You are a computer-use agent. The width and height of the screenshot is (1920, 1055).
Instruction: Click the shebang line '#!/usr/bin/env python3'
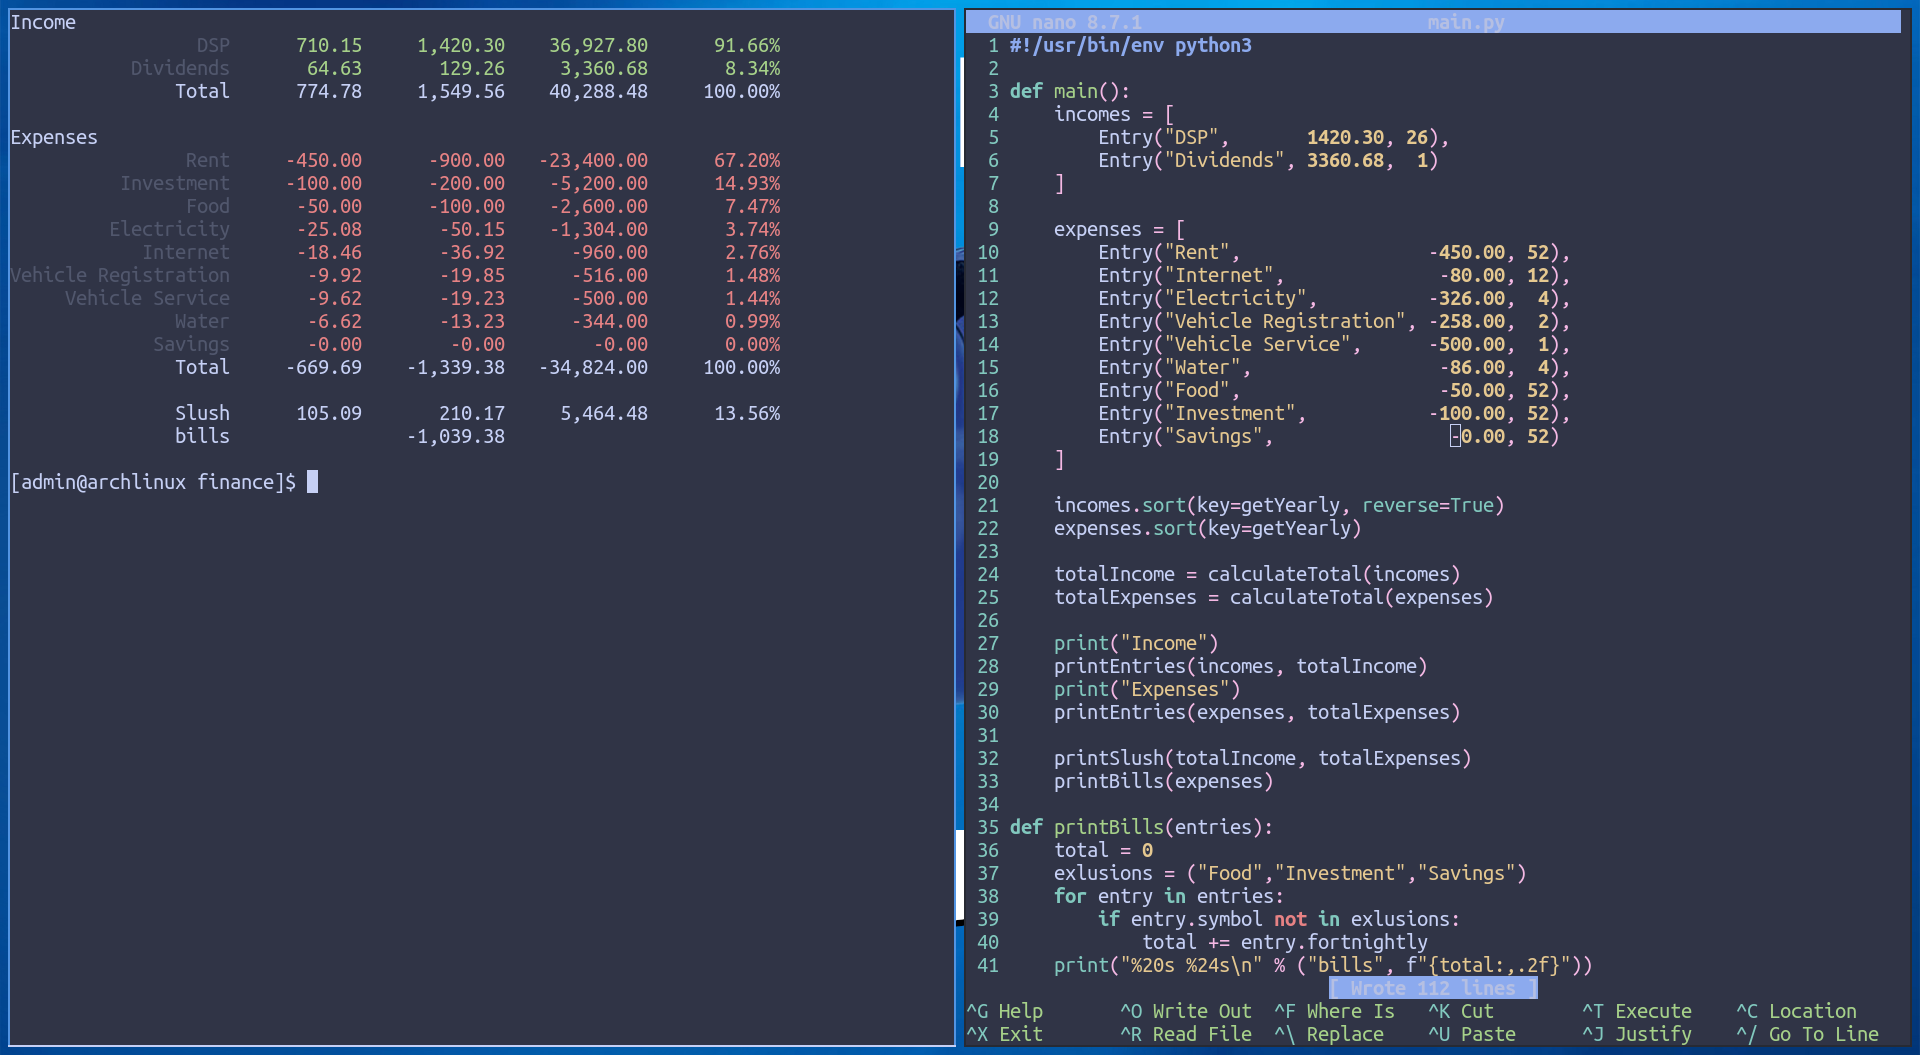1131,45
